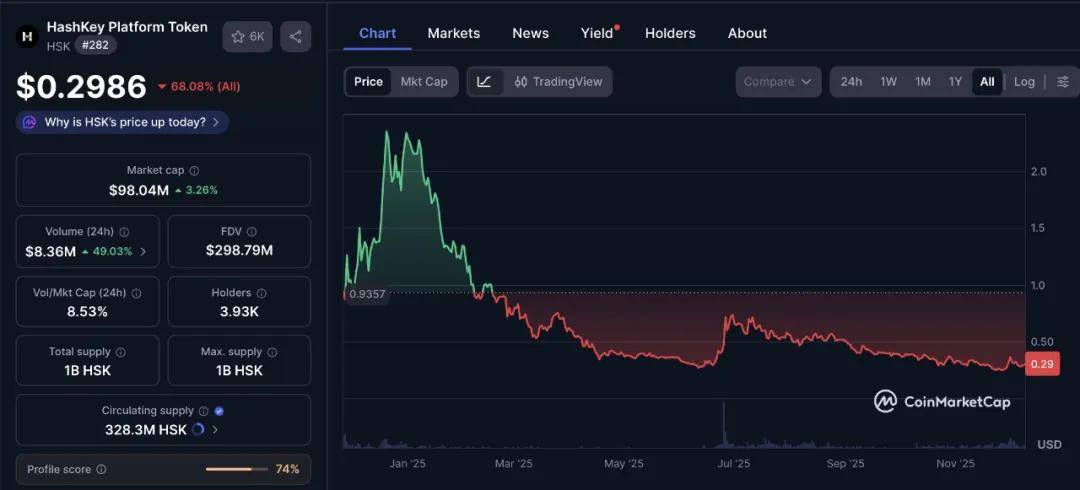1080x490 pixels.
Task: Toggle Log scale on the chart
Action: click(x=1024, y=82)
